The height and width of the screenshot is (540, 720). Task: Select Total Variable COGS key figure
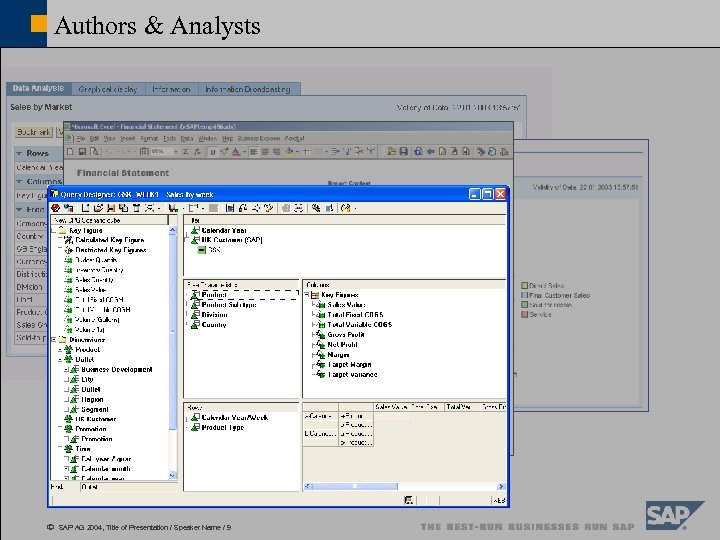360,325
